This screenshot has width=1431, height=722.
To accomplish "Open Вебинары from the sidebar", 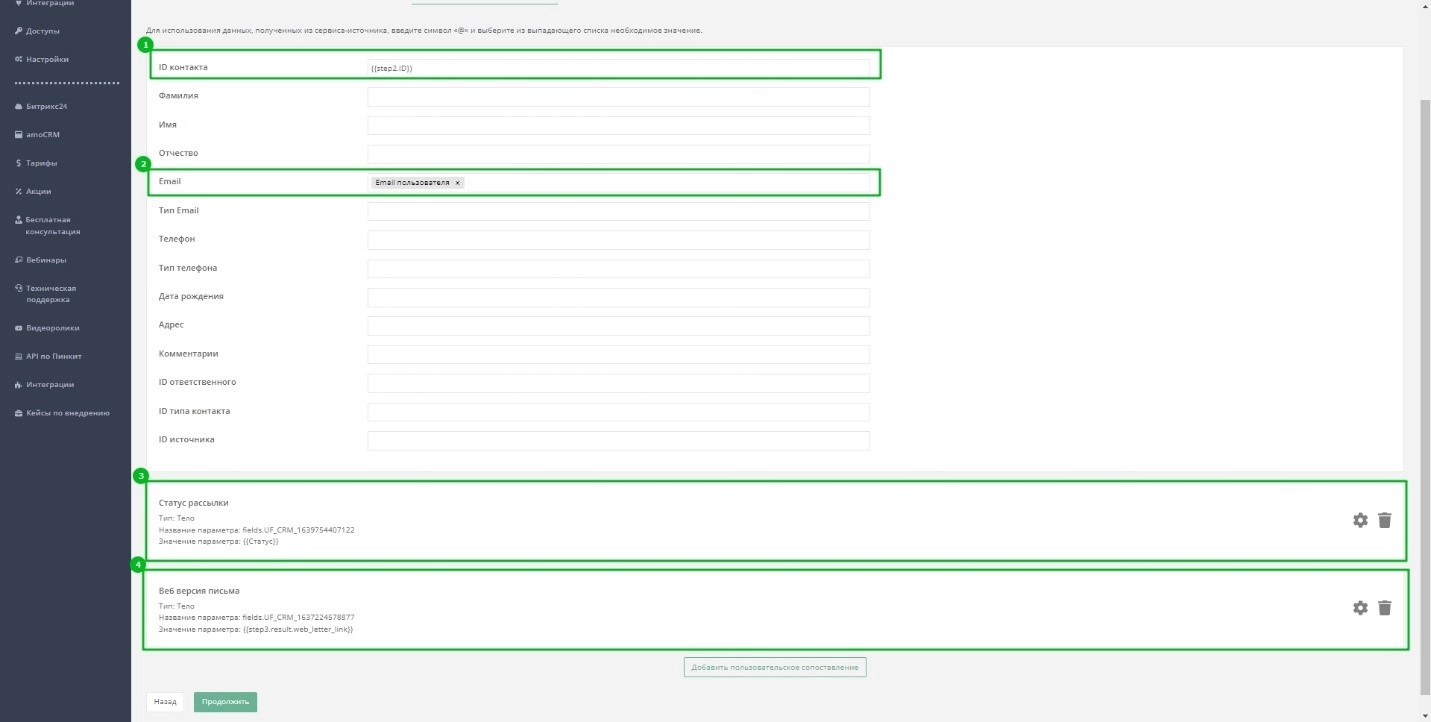I will 46,260.
